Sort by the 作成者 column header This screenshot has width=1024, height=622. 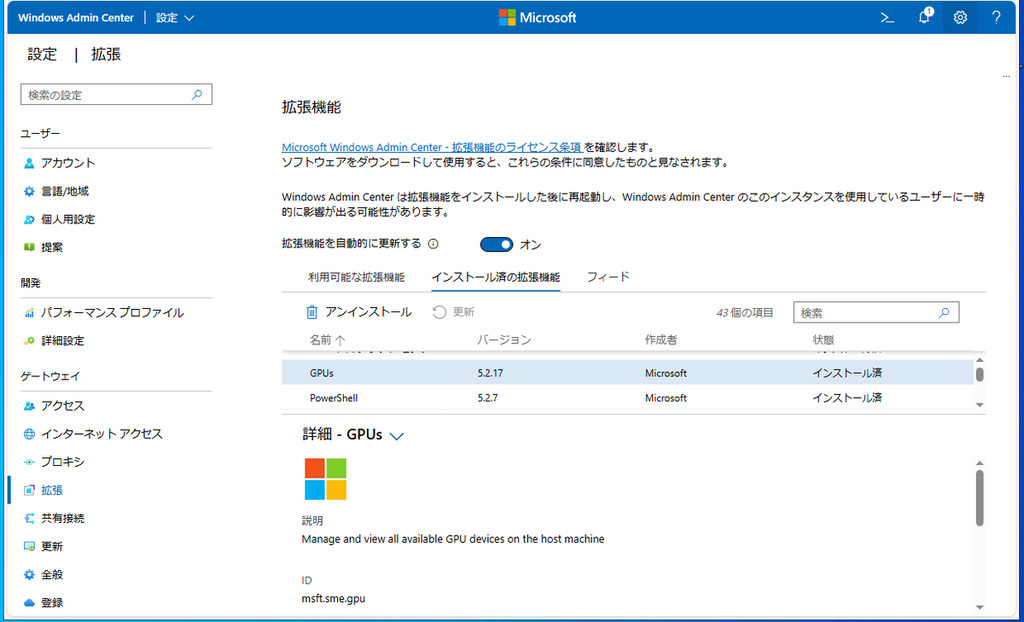click(x=661, y=340)
